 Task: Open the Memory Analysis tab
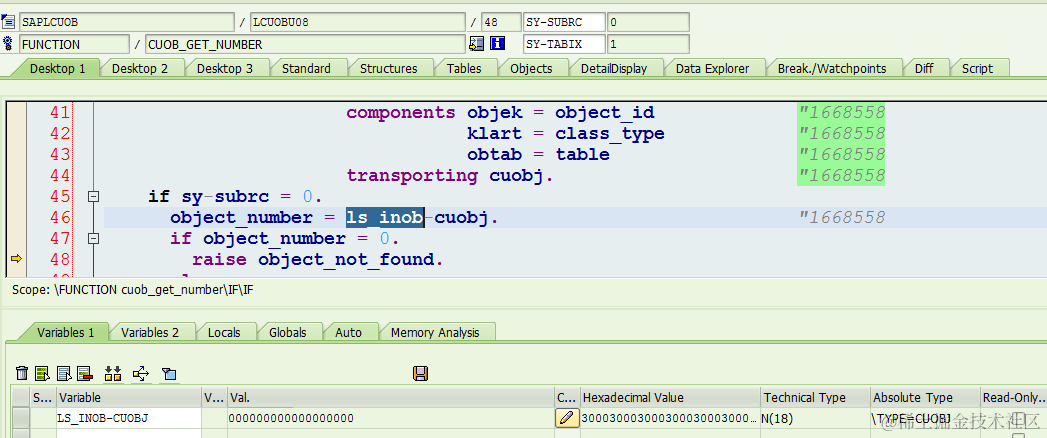[x=435, y=332]
